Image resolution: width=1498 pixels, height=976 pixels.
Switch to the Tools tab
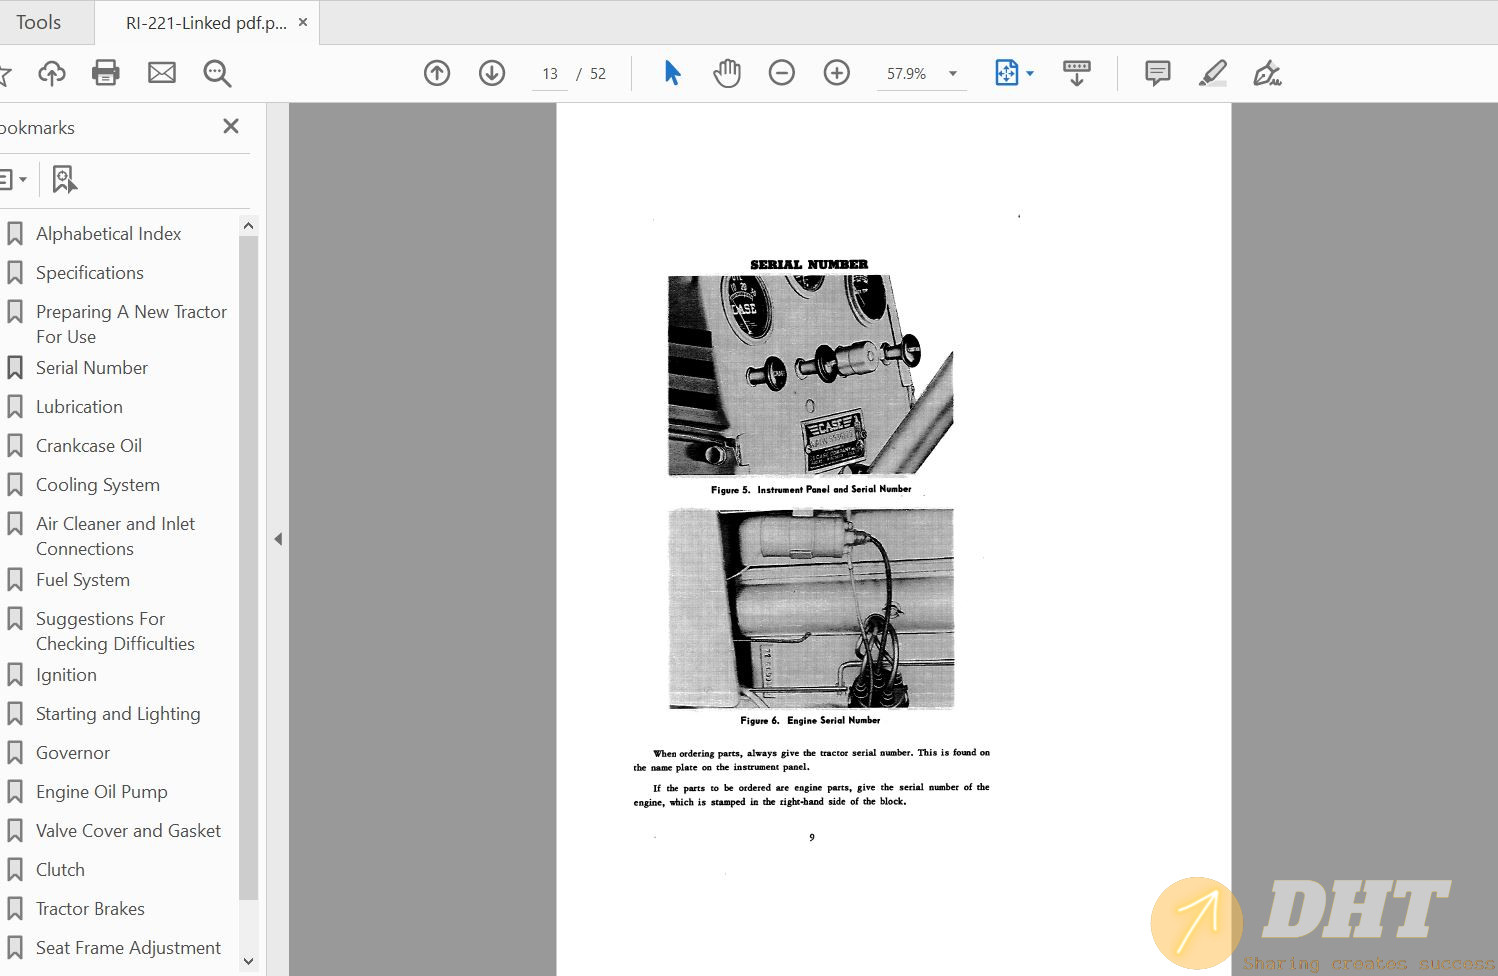pos(39,22)
